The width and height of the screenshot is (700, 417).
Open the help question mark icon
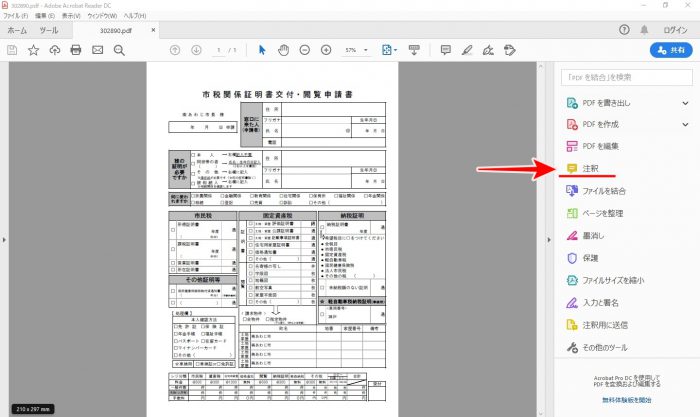pos(624,30)
